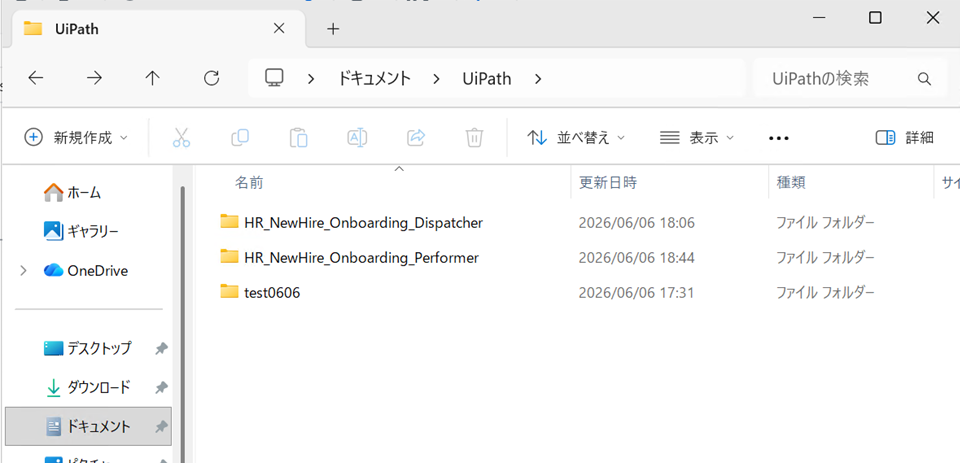Open the 並べ替え sort dropdown
This screenshot has width=960, height=463.
576,138
